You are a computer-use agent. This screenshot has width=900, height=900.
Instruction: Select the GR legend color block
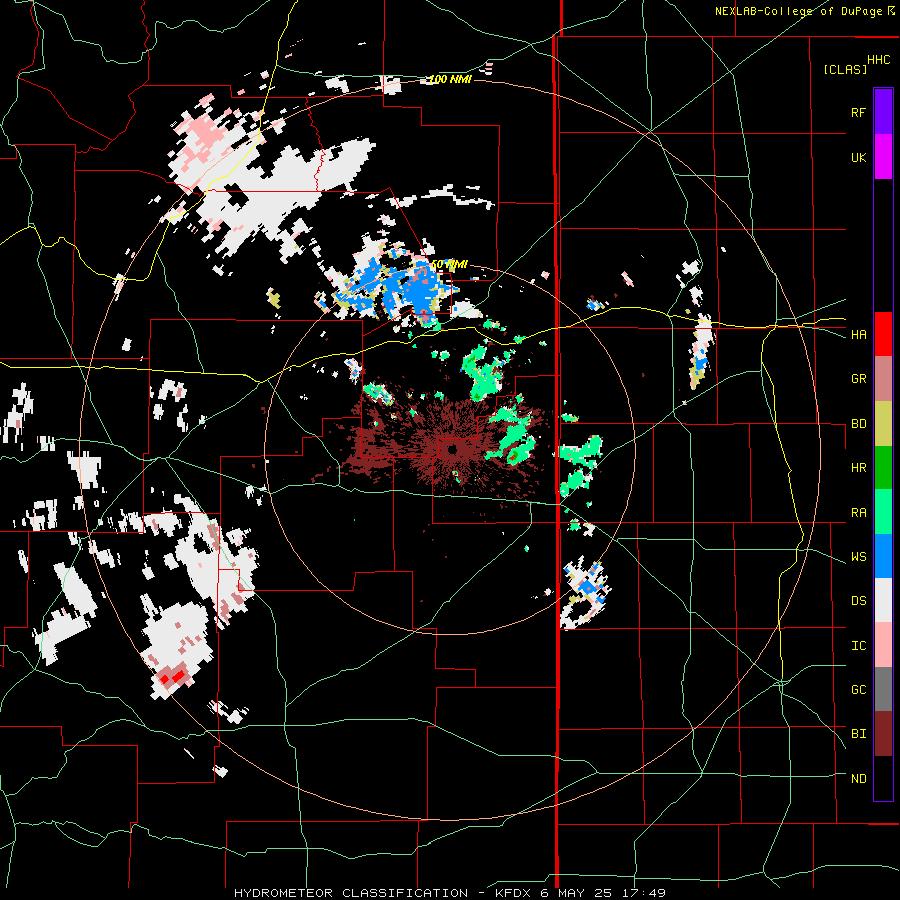pos(883,379)
